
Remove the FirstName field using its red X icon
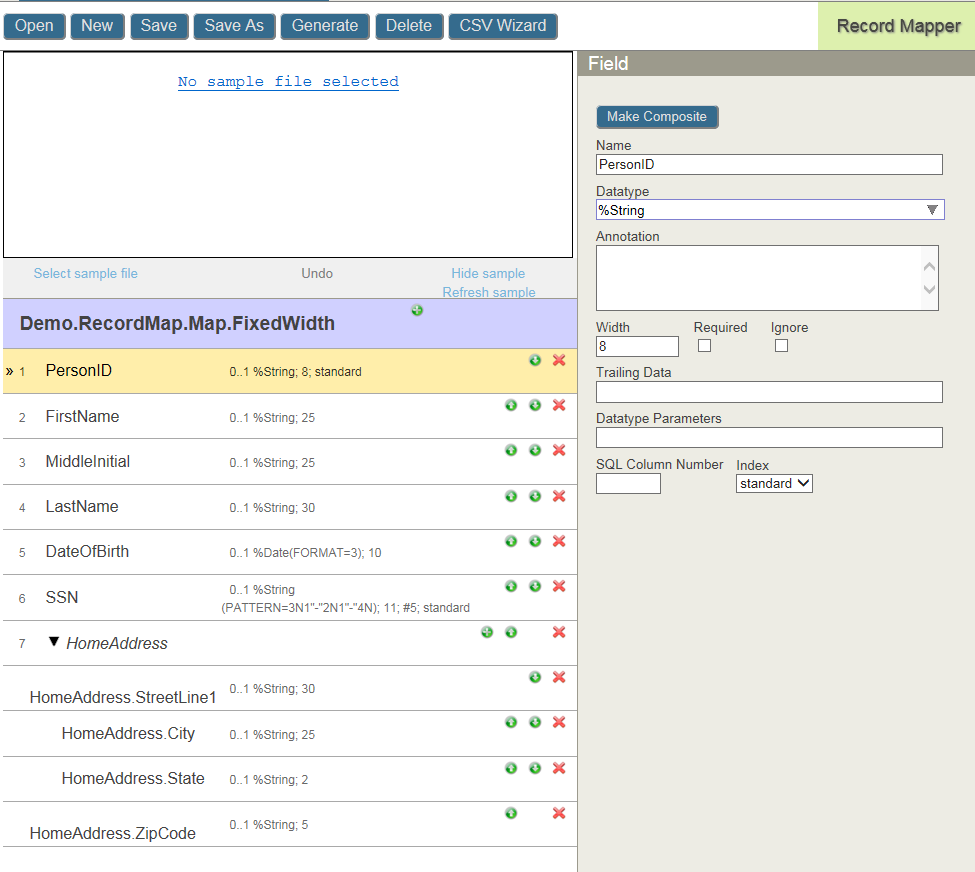(559, 405)
